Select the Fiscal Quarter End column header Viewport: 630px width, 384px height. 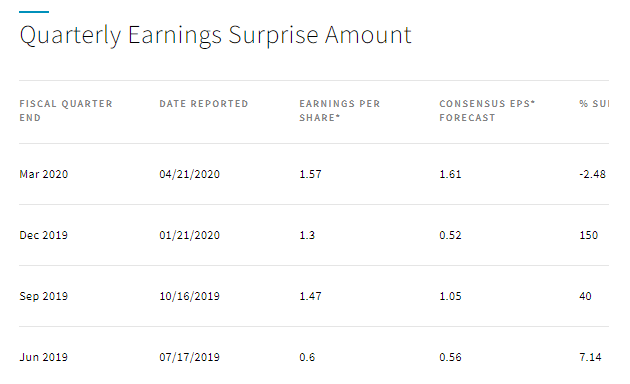[66, 110]
